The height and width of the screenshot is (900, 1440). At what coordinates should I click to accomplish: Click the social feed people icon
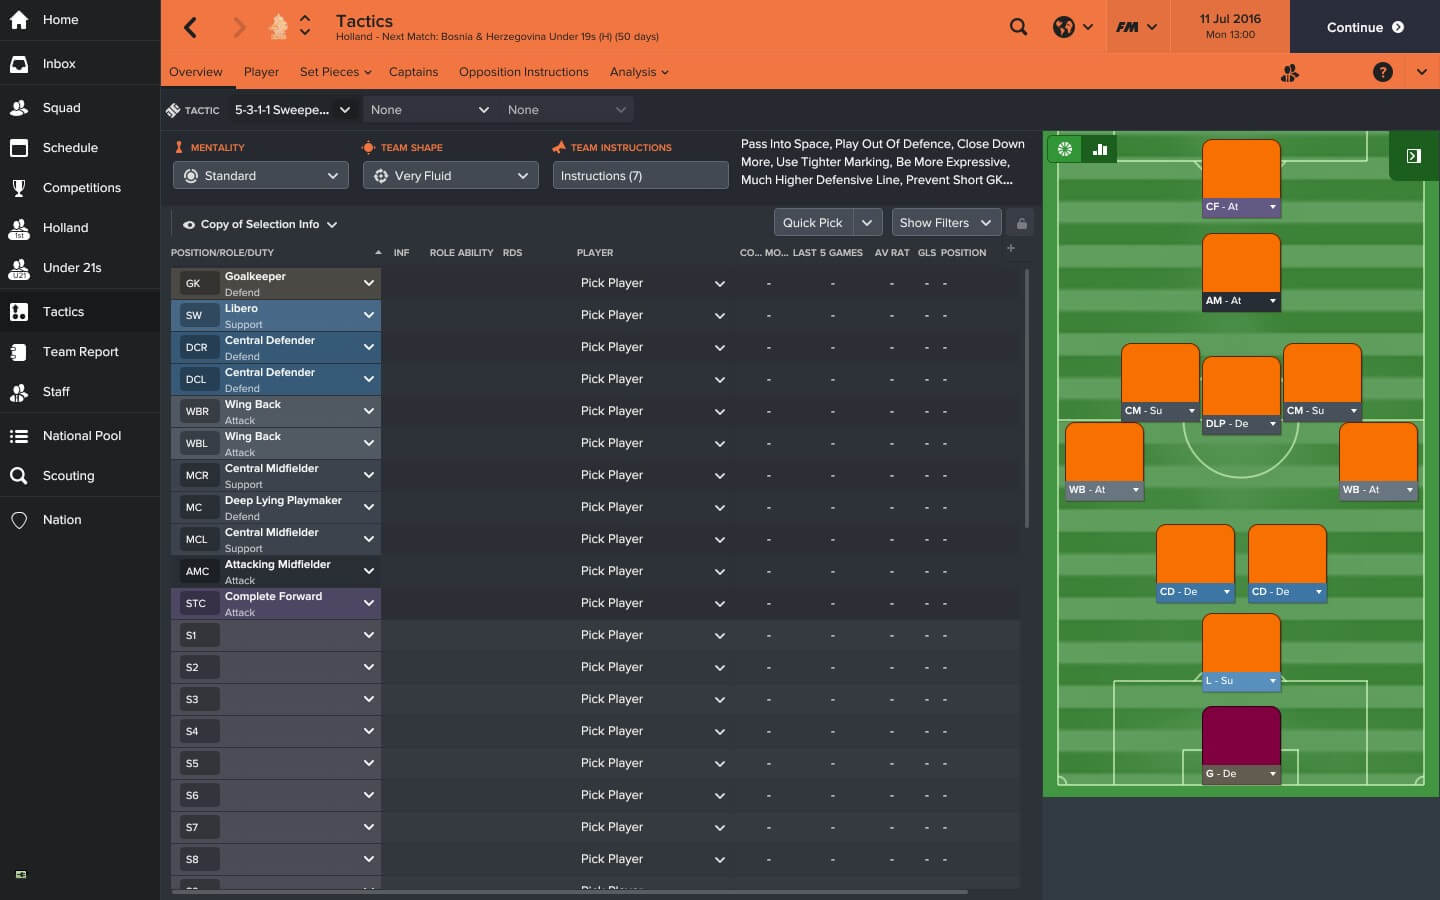[1290, 72]
